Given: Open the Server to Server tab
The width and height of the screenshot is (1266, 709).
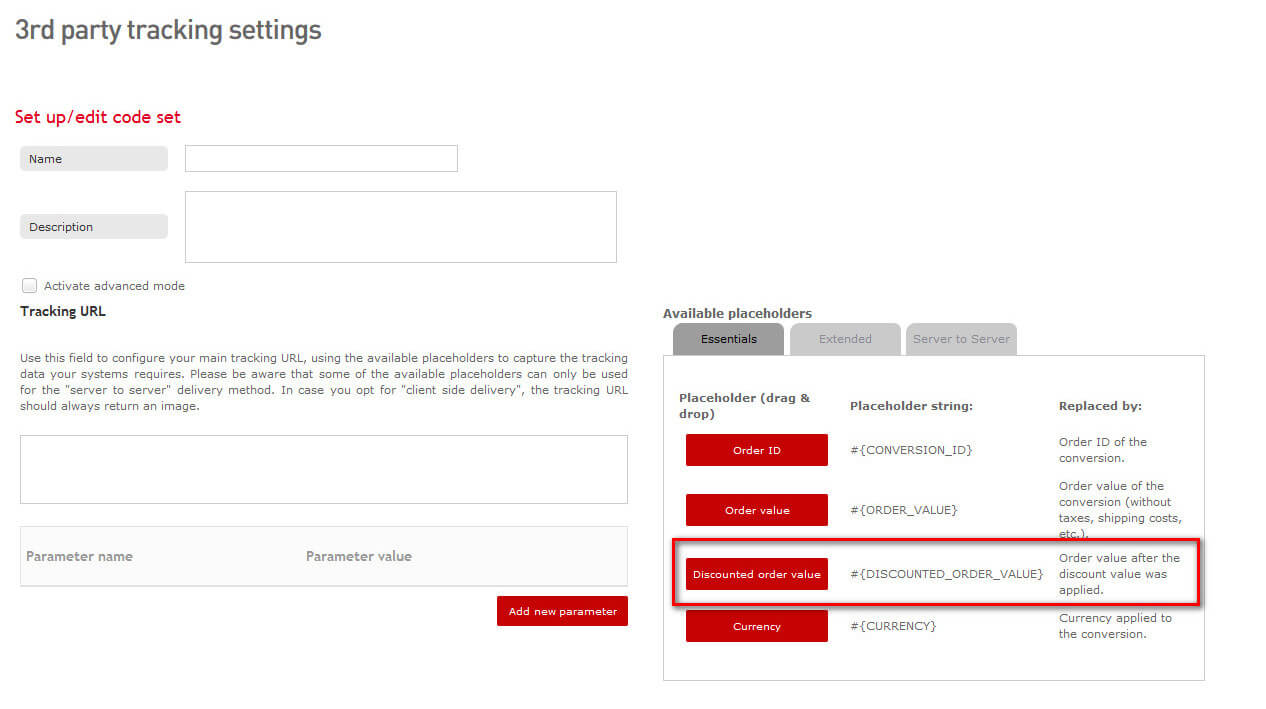Looking at the screenshot, I should tap(961, 339).
